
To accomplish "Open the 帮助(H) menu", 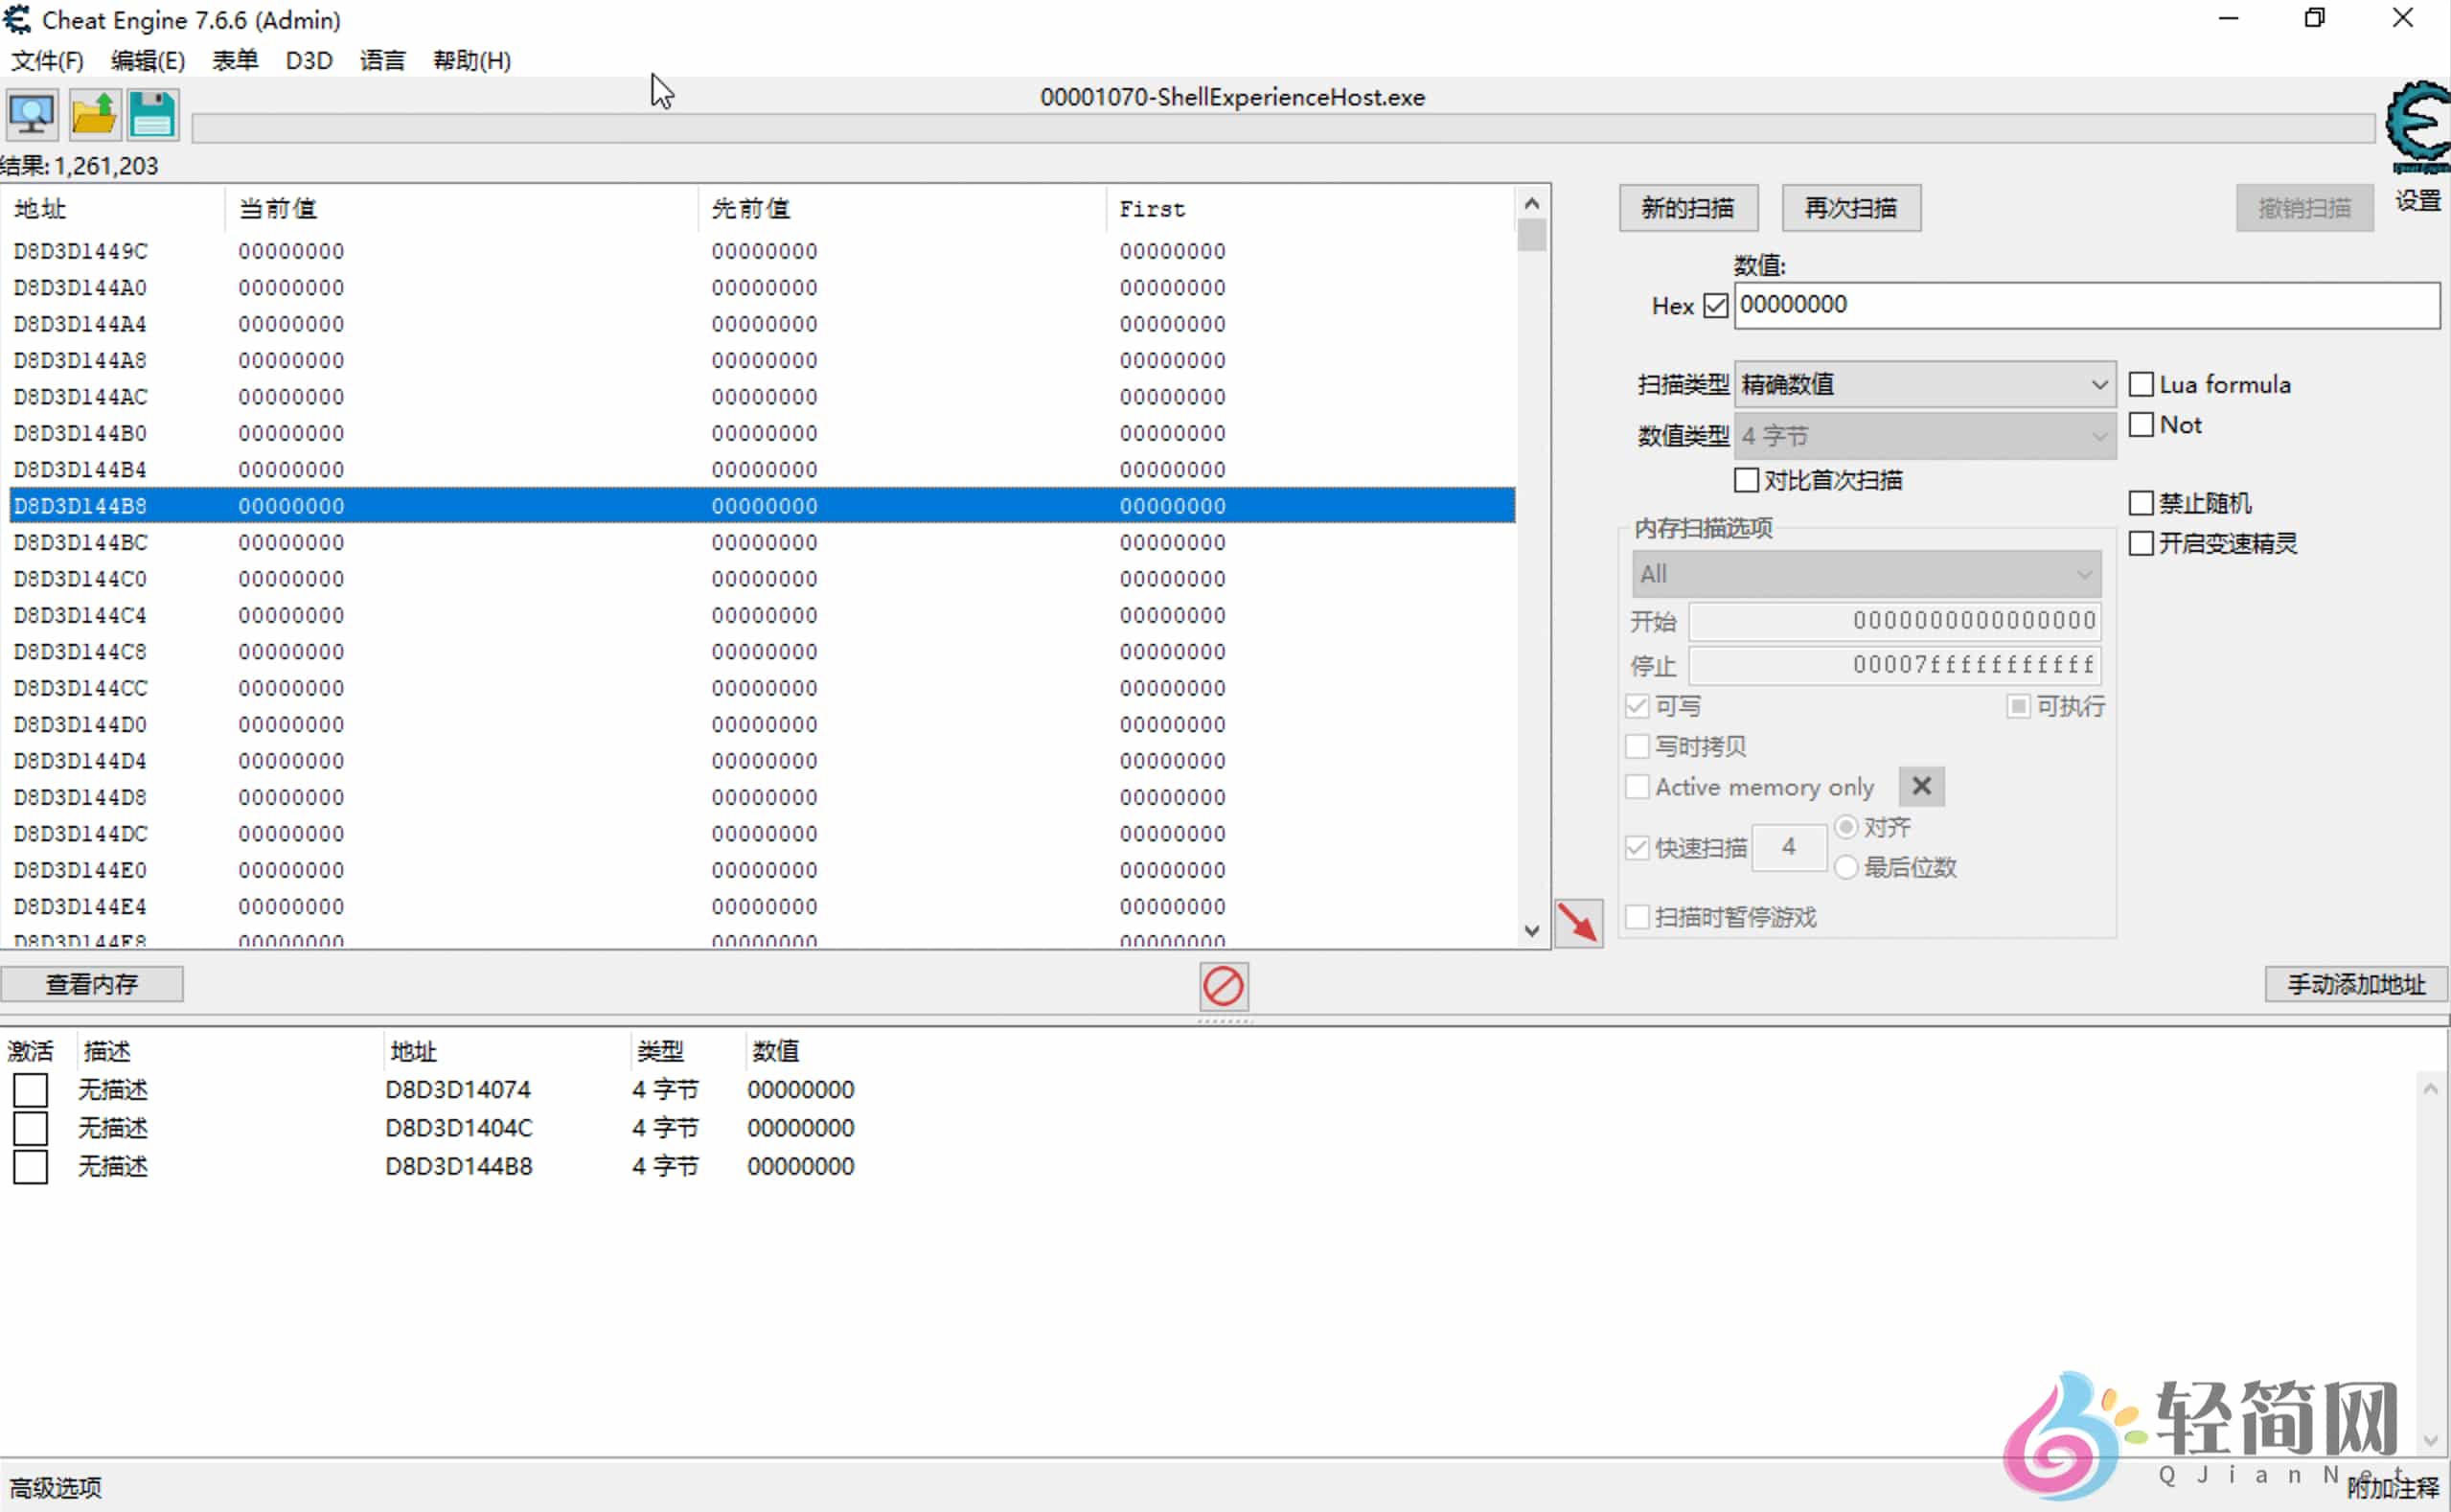I will 470,60.
